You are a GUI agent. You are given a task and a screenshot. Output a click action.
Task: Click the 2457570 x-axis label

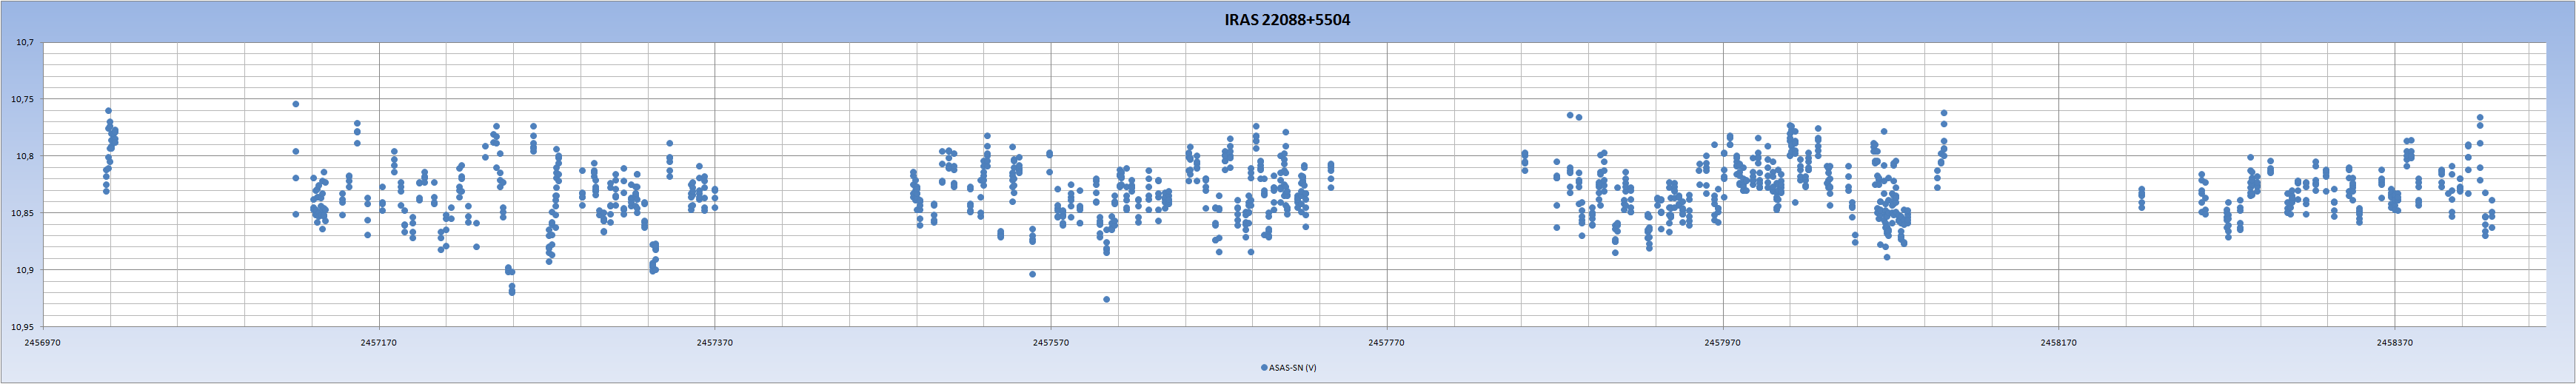click(x=1050, y=342)
